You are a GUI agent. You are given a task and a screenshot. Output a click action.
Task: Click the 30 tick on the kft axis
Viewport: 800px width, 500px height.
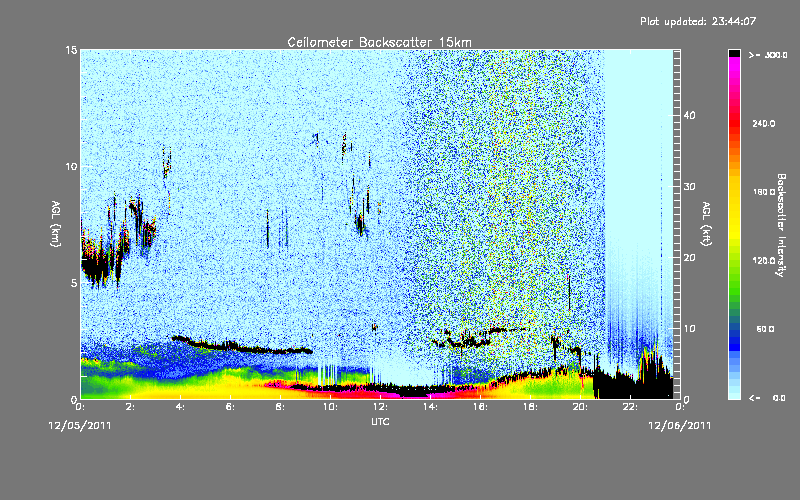click(689, 186)
